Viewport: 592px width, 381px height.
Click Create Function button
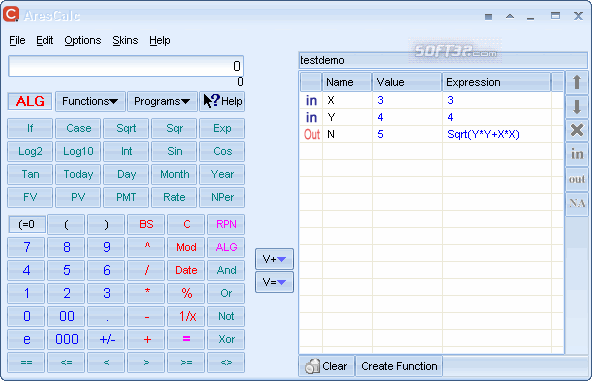[x=399, y=366]
